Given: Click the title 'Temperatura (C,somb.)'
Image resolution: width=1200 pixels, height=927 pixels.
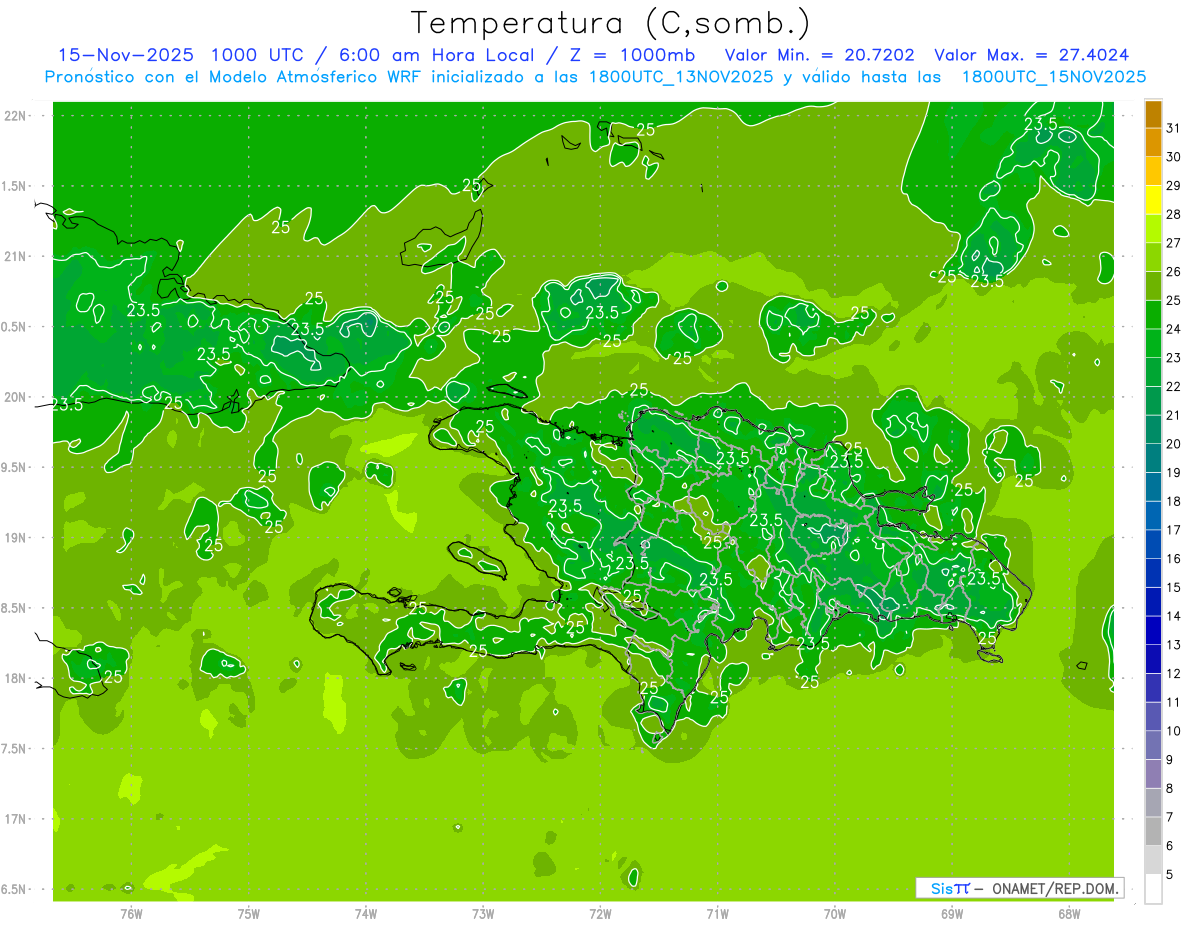Looking at the screenshot, I should 610,23.
